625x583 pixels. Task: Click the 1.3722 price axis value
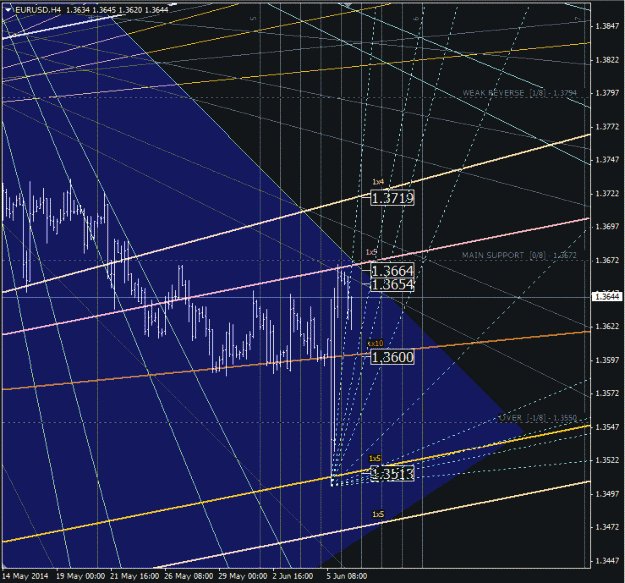coord(607,194)
